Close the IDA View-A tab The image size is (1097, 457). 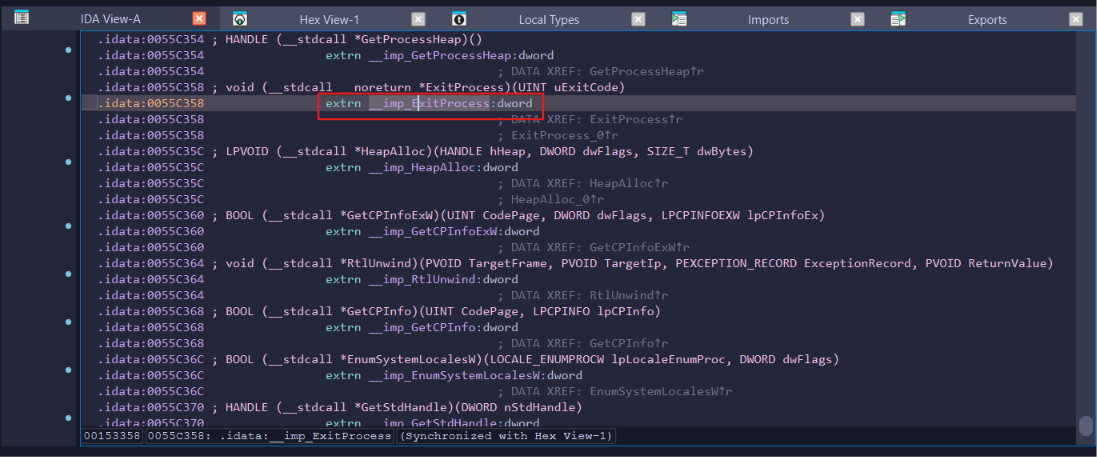(199, 19)
